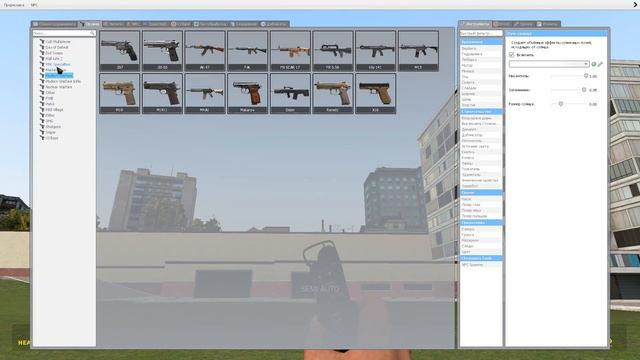Switch to the NPC spawn tab
Image resolution: width=640 pixels, height=360 pixels.
pyautogui.click(x=133, y=24)
